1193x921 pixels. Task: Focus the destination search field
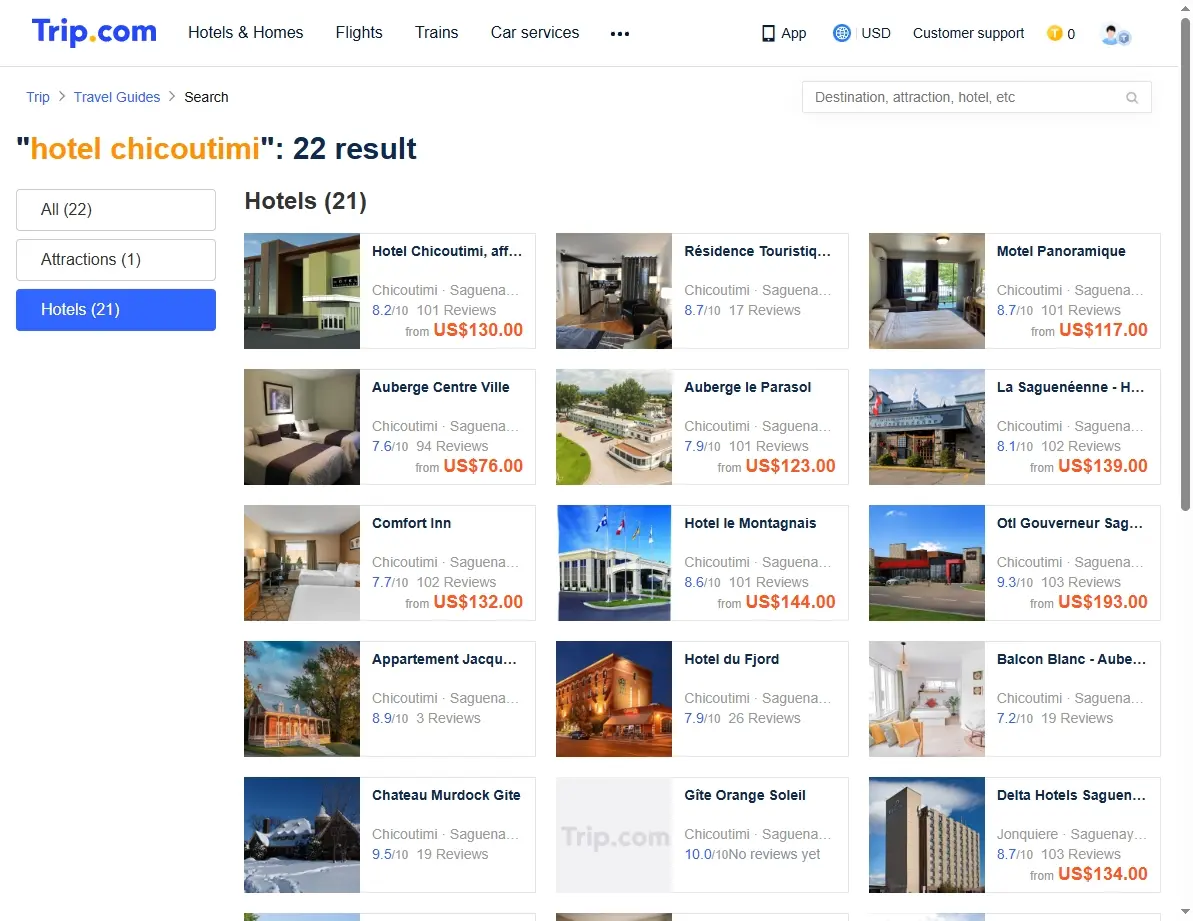coord(976,97)
